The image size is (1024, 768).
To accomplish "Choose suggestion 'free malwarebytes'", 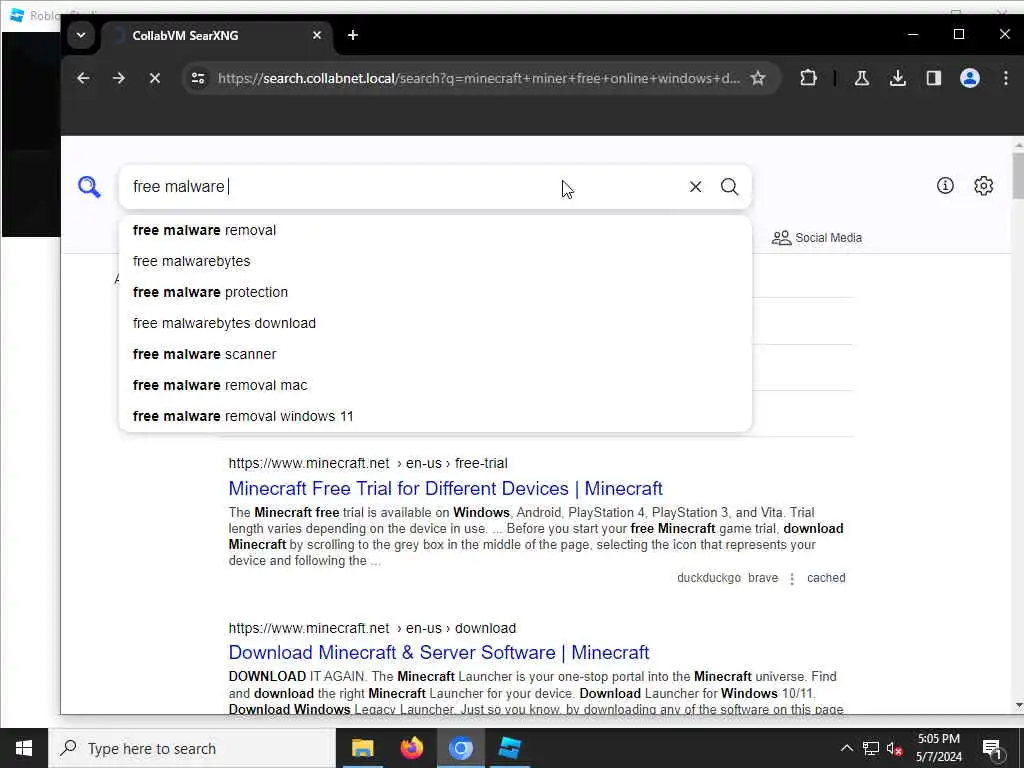I will tap(435, 261).
